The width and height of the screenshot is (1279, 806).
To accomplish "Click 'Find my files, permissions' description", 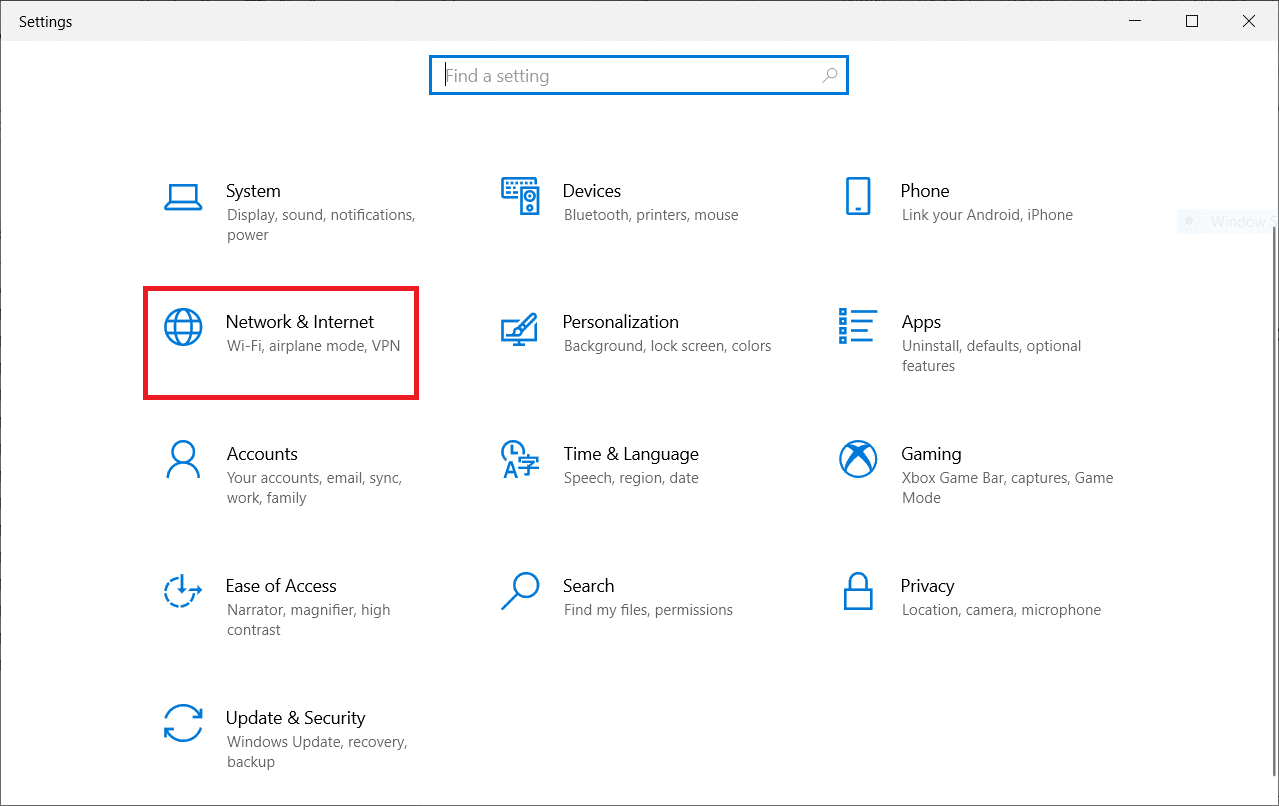I will coord(648,610).
